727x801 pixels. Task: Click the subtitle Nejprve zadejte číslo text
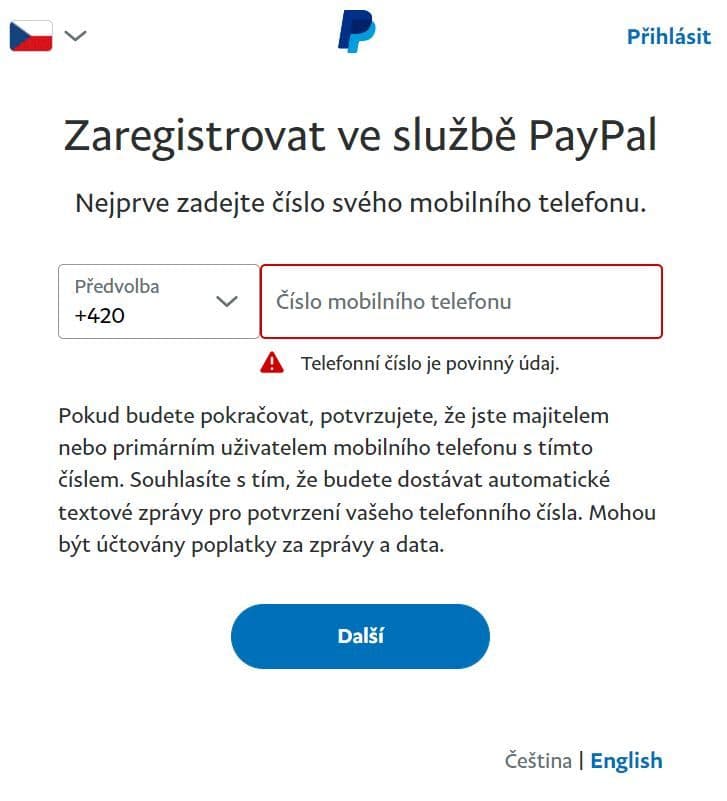(361, 203)
